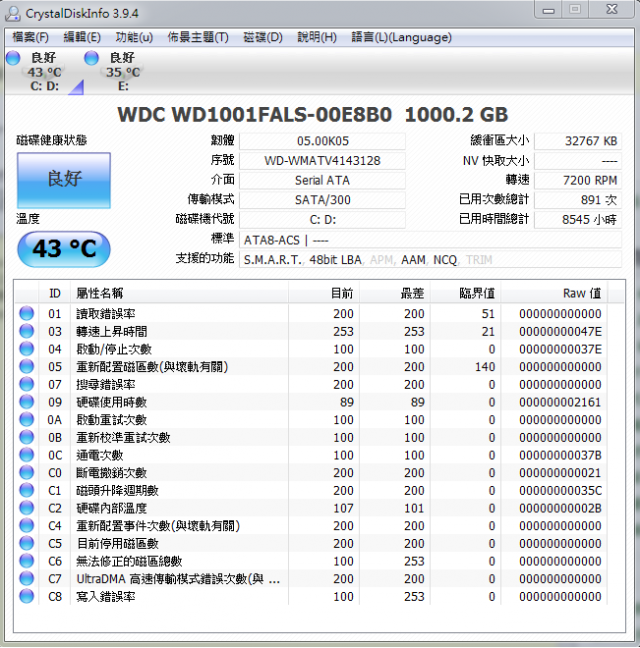Select row text 讀取錯誤率
Viewport: 640px width, 648px height.
(106, 314)
